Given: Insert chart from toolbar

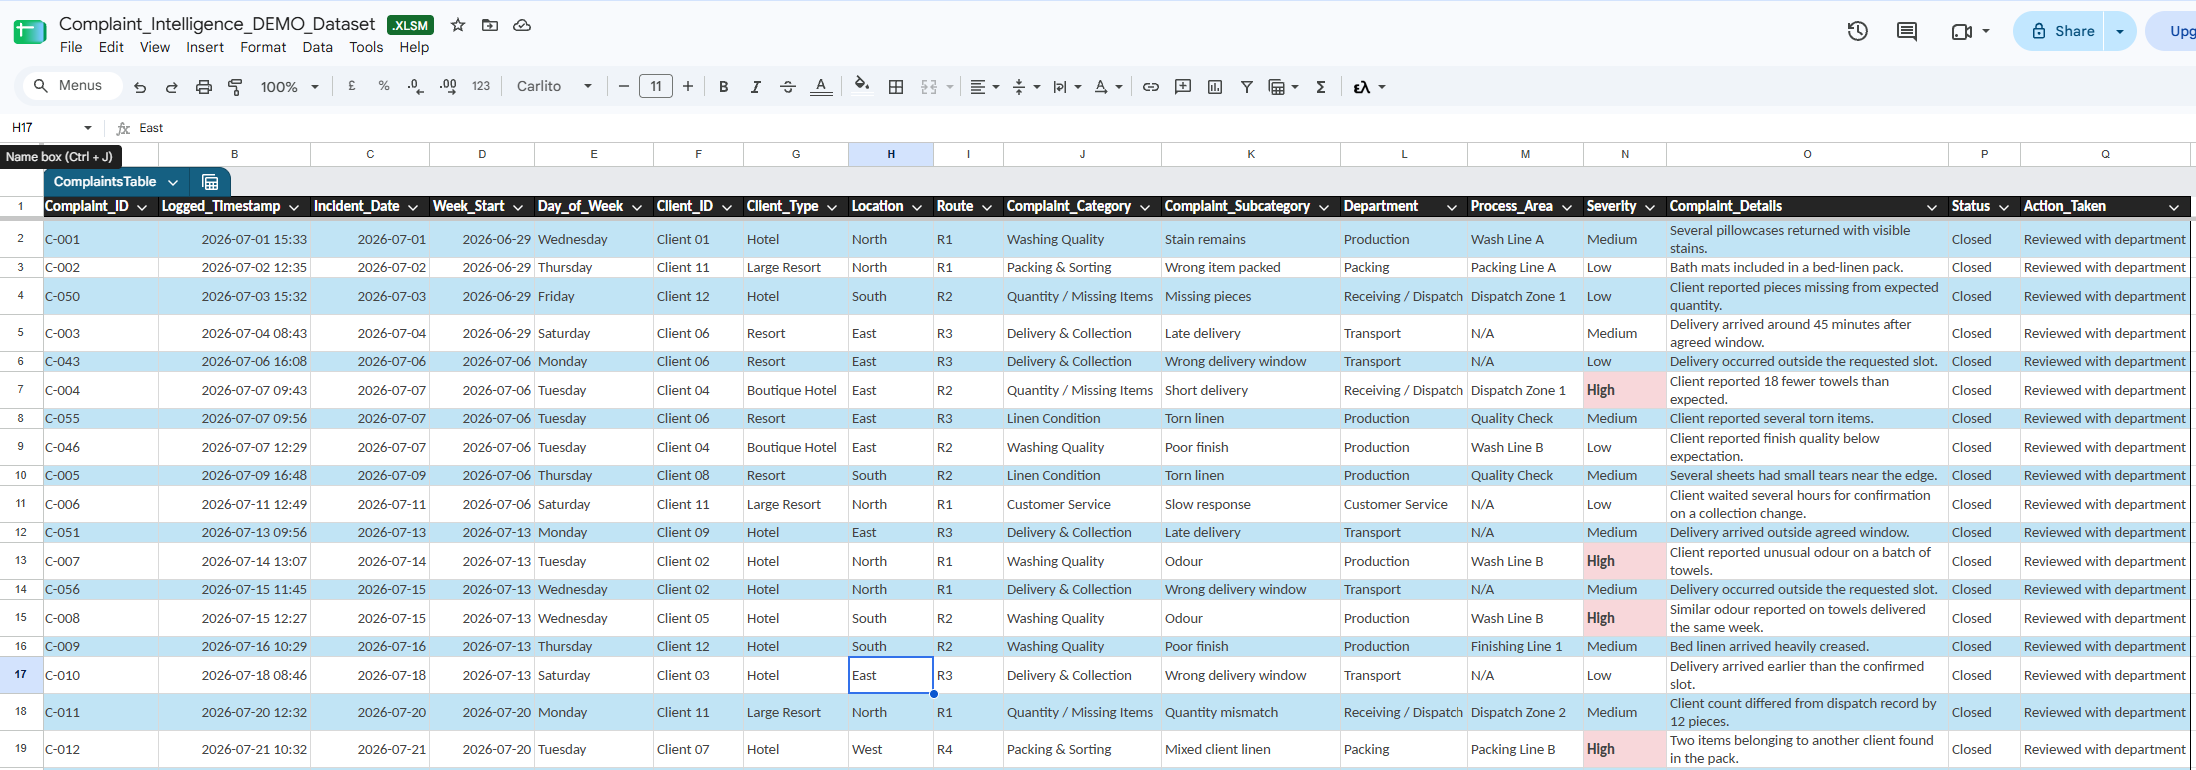Looking at the screenshot, I should click(x=1215, y=87).
